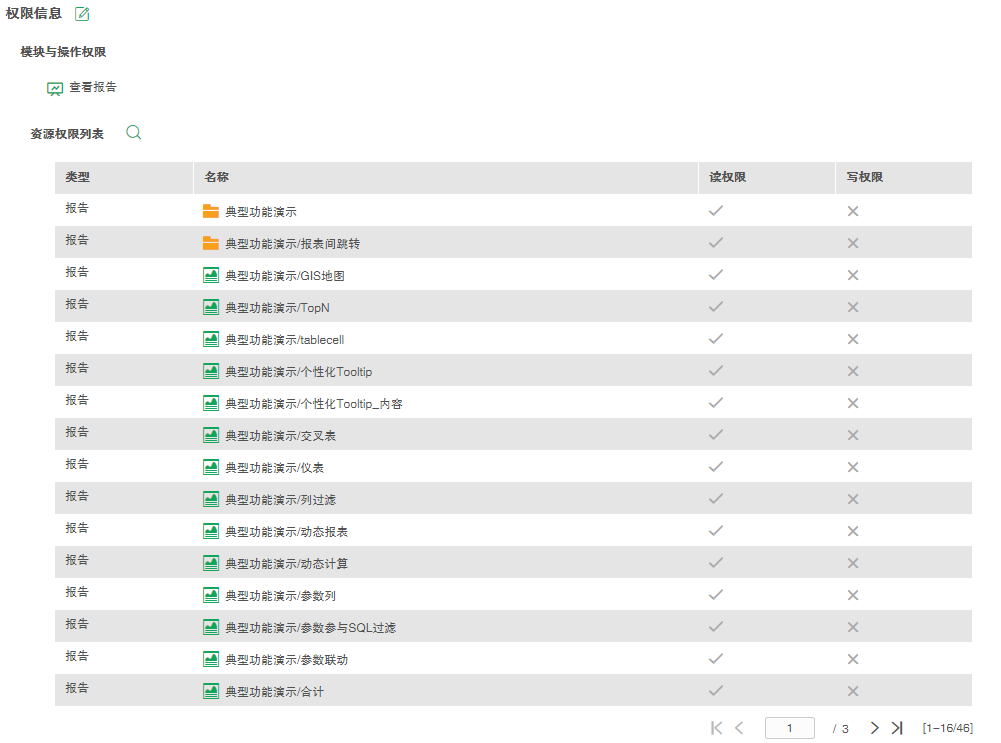Toggle read permission checkmark for tablecell
This screenshot has height=743, width=1001.
[715, 339]
